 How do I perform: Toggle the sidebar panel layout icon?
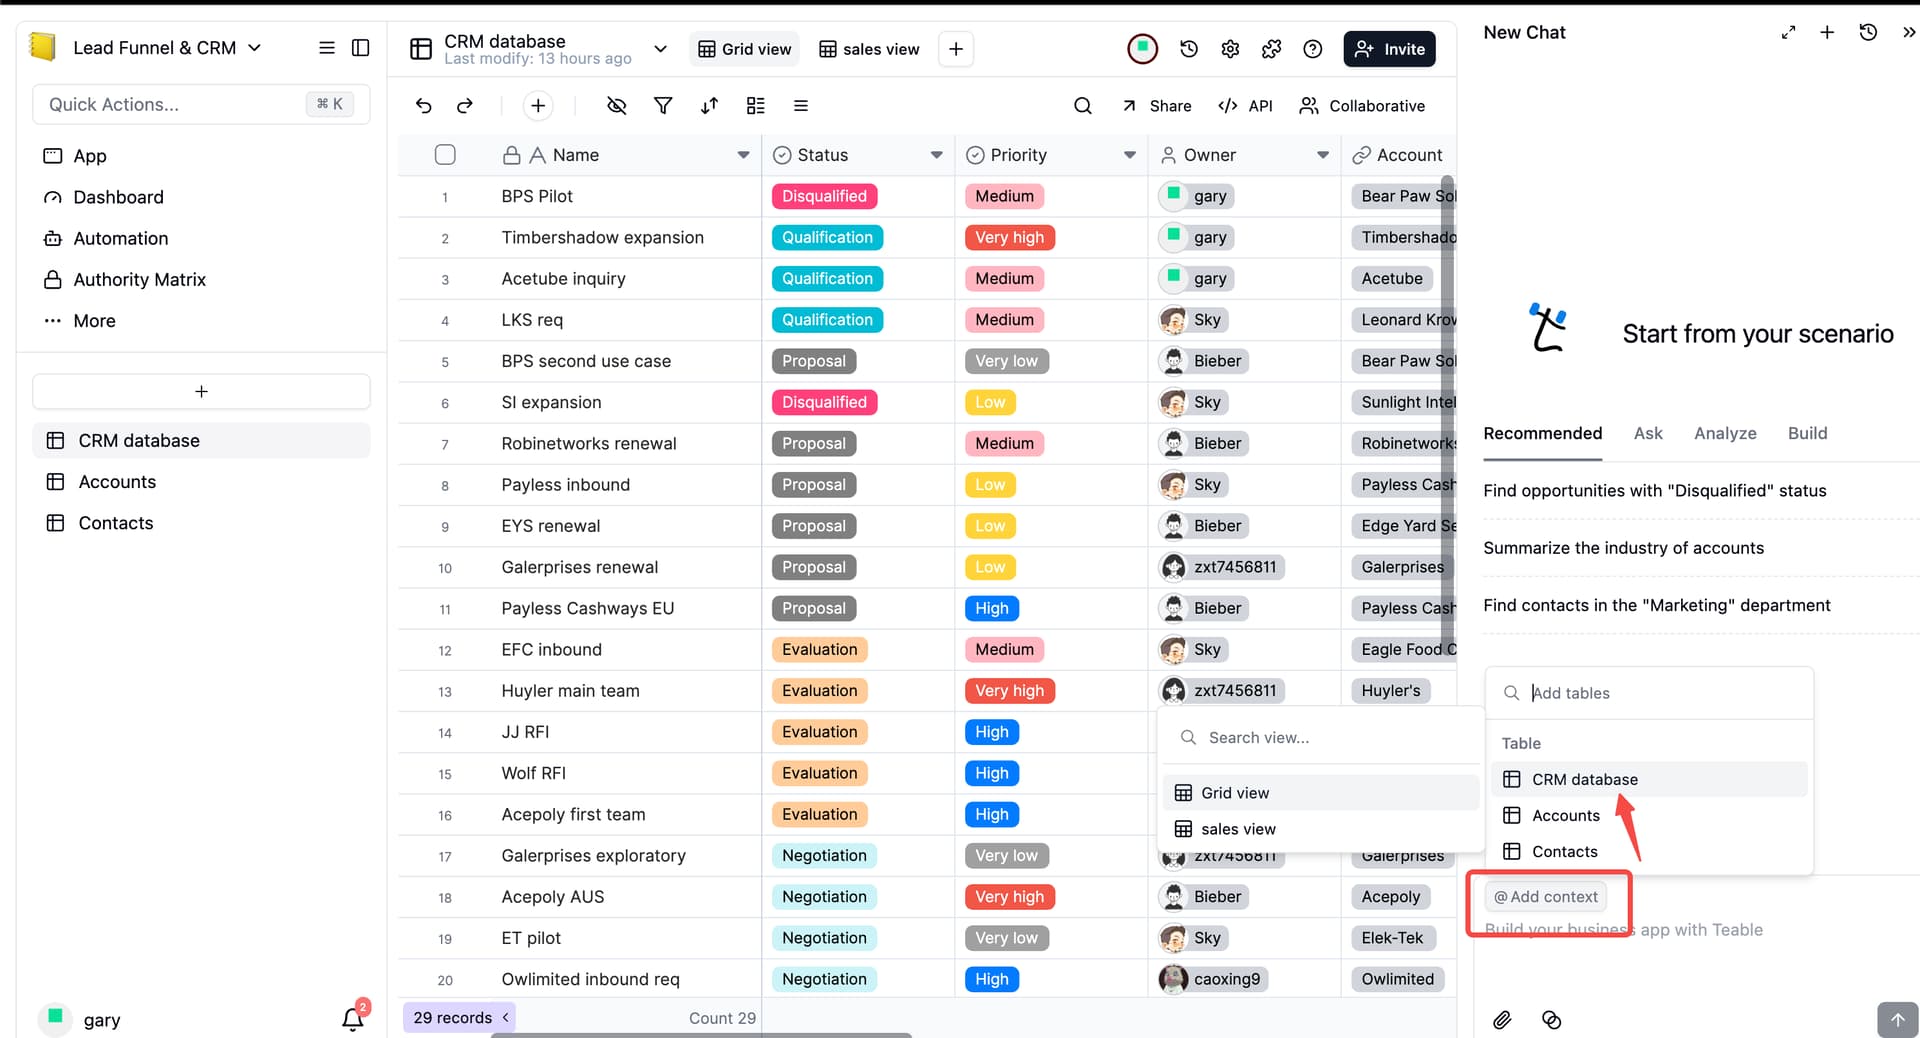pyautogui.click(x=361, y=48)
